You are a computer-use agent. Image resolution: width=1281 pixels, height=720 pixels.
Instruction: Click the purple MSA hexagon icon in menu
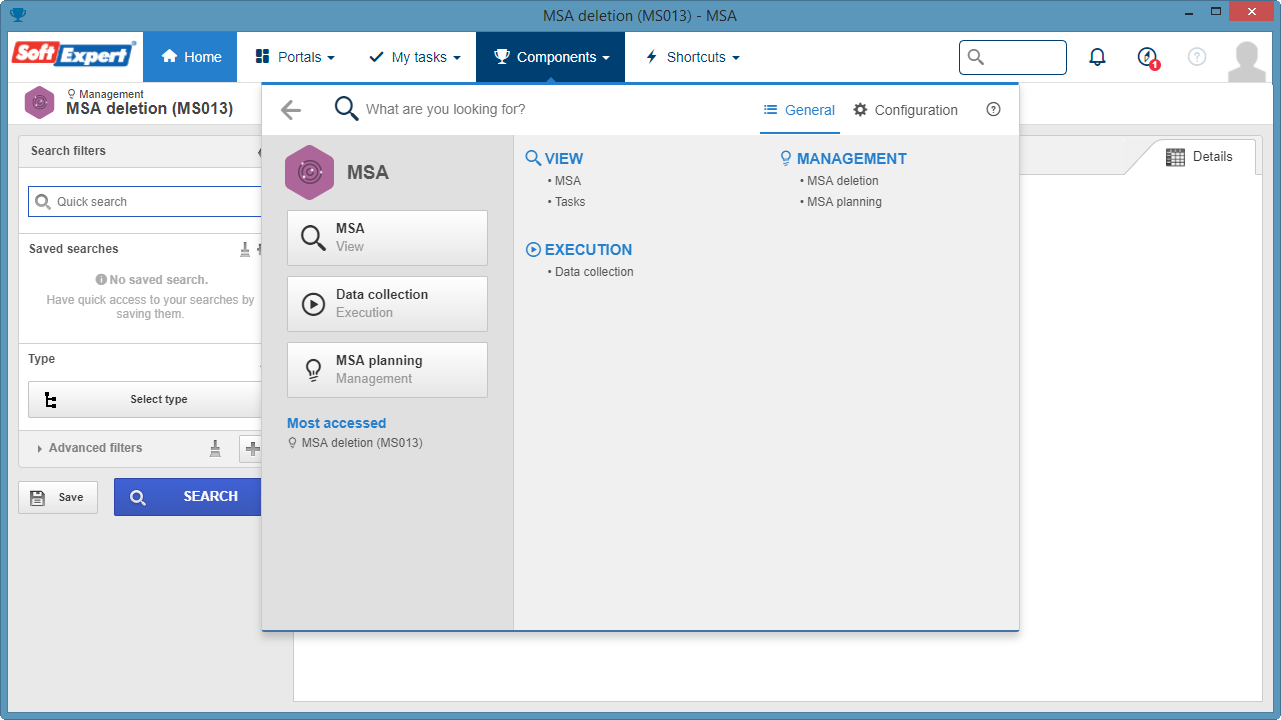click(309, 172)
